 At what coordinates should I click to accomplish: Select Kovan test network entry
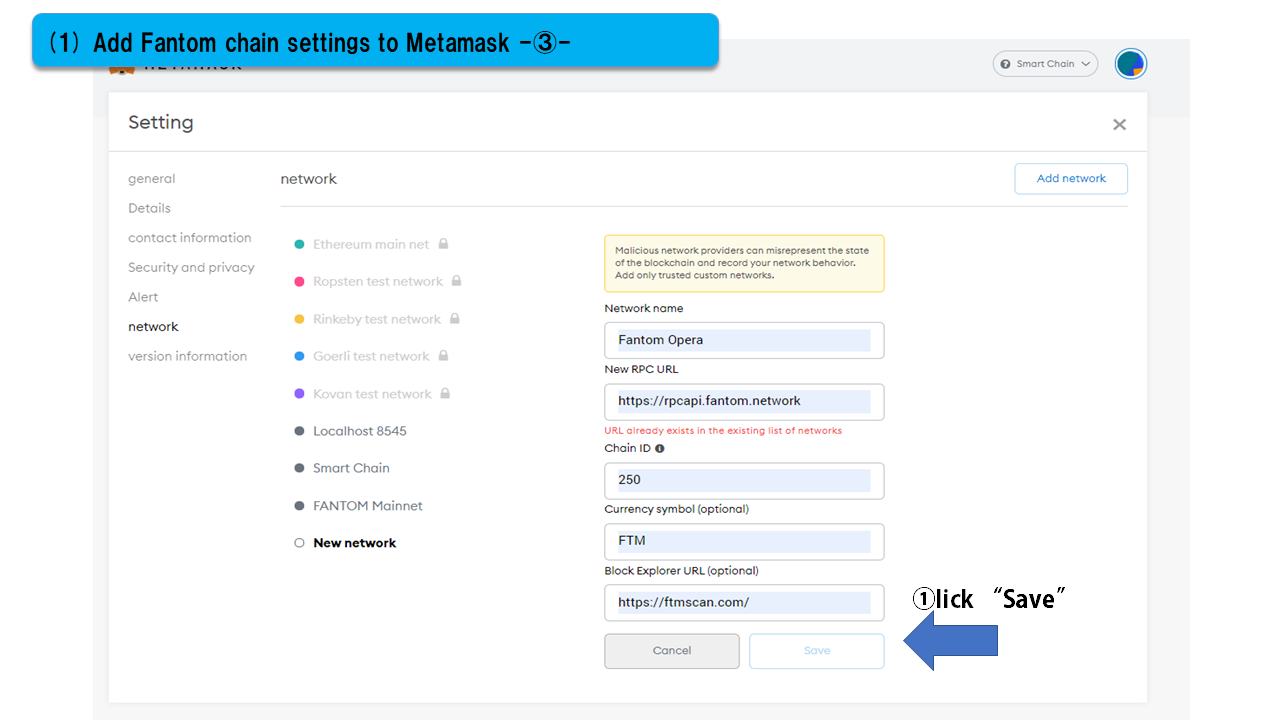(x=372, y=394)
